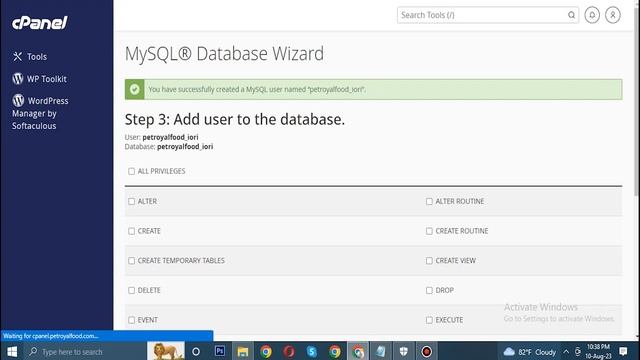Select the DROP privilege checkbox
Image resolution: width=640 pixels, height=360 pixels.
(429, 290)
